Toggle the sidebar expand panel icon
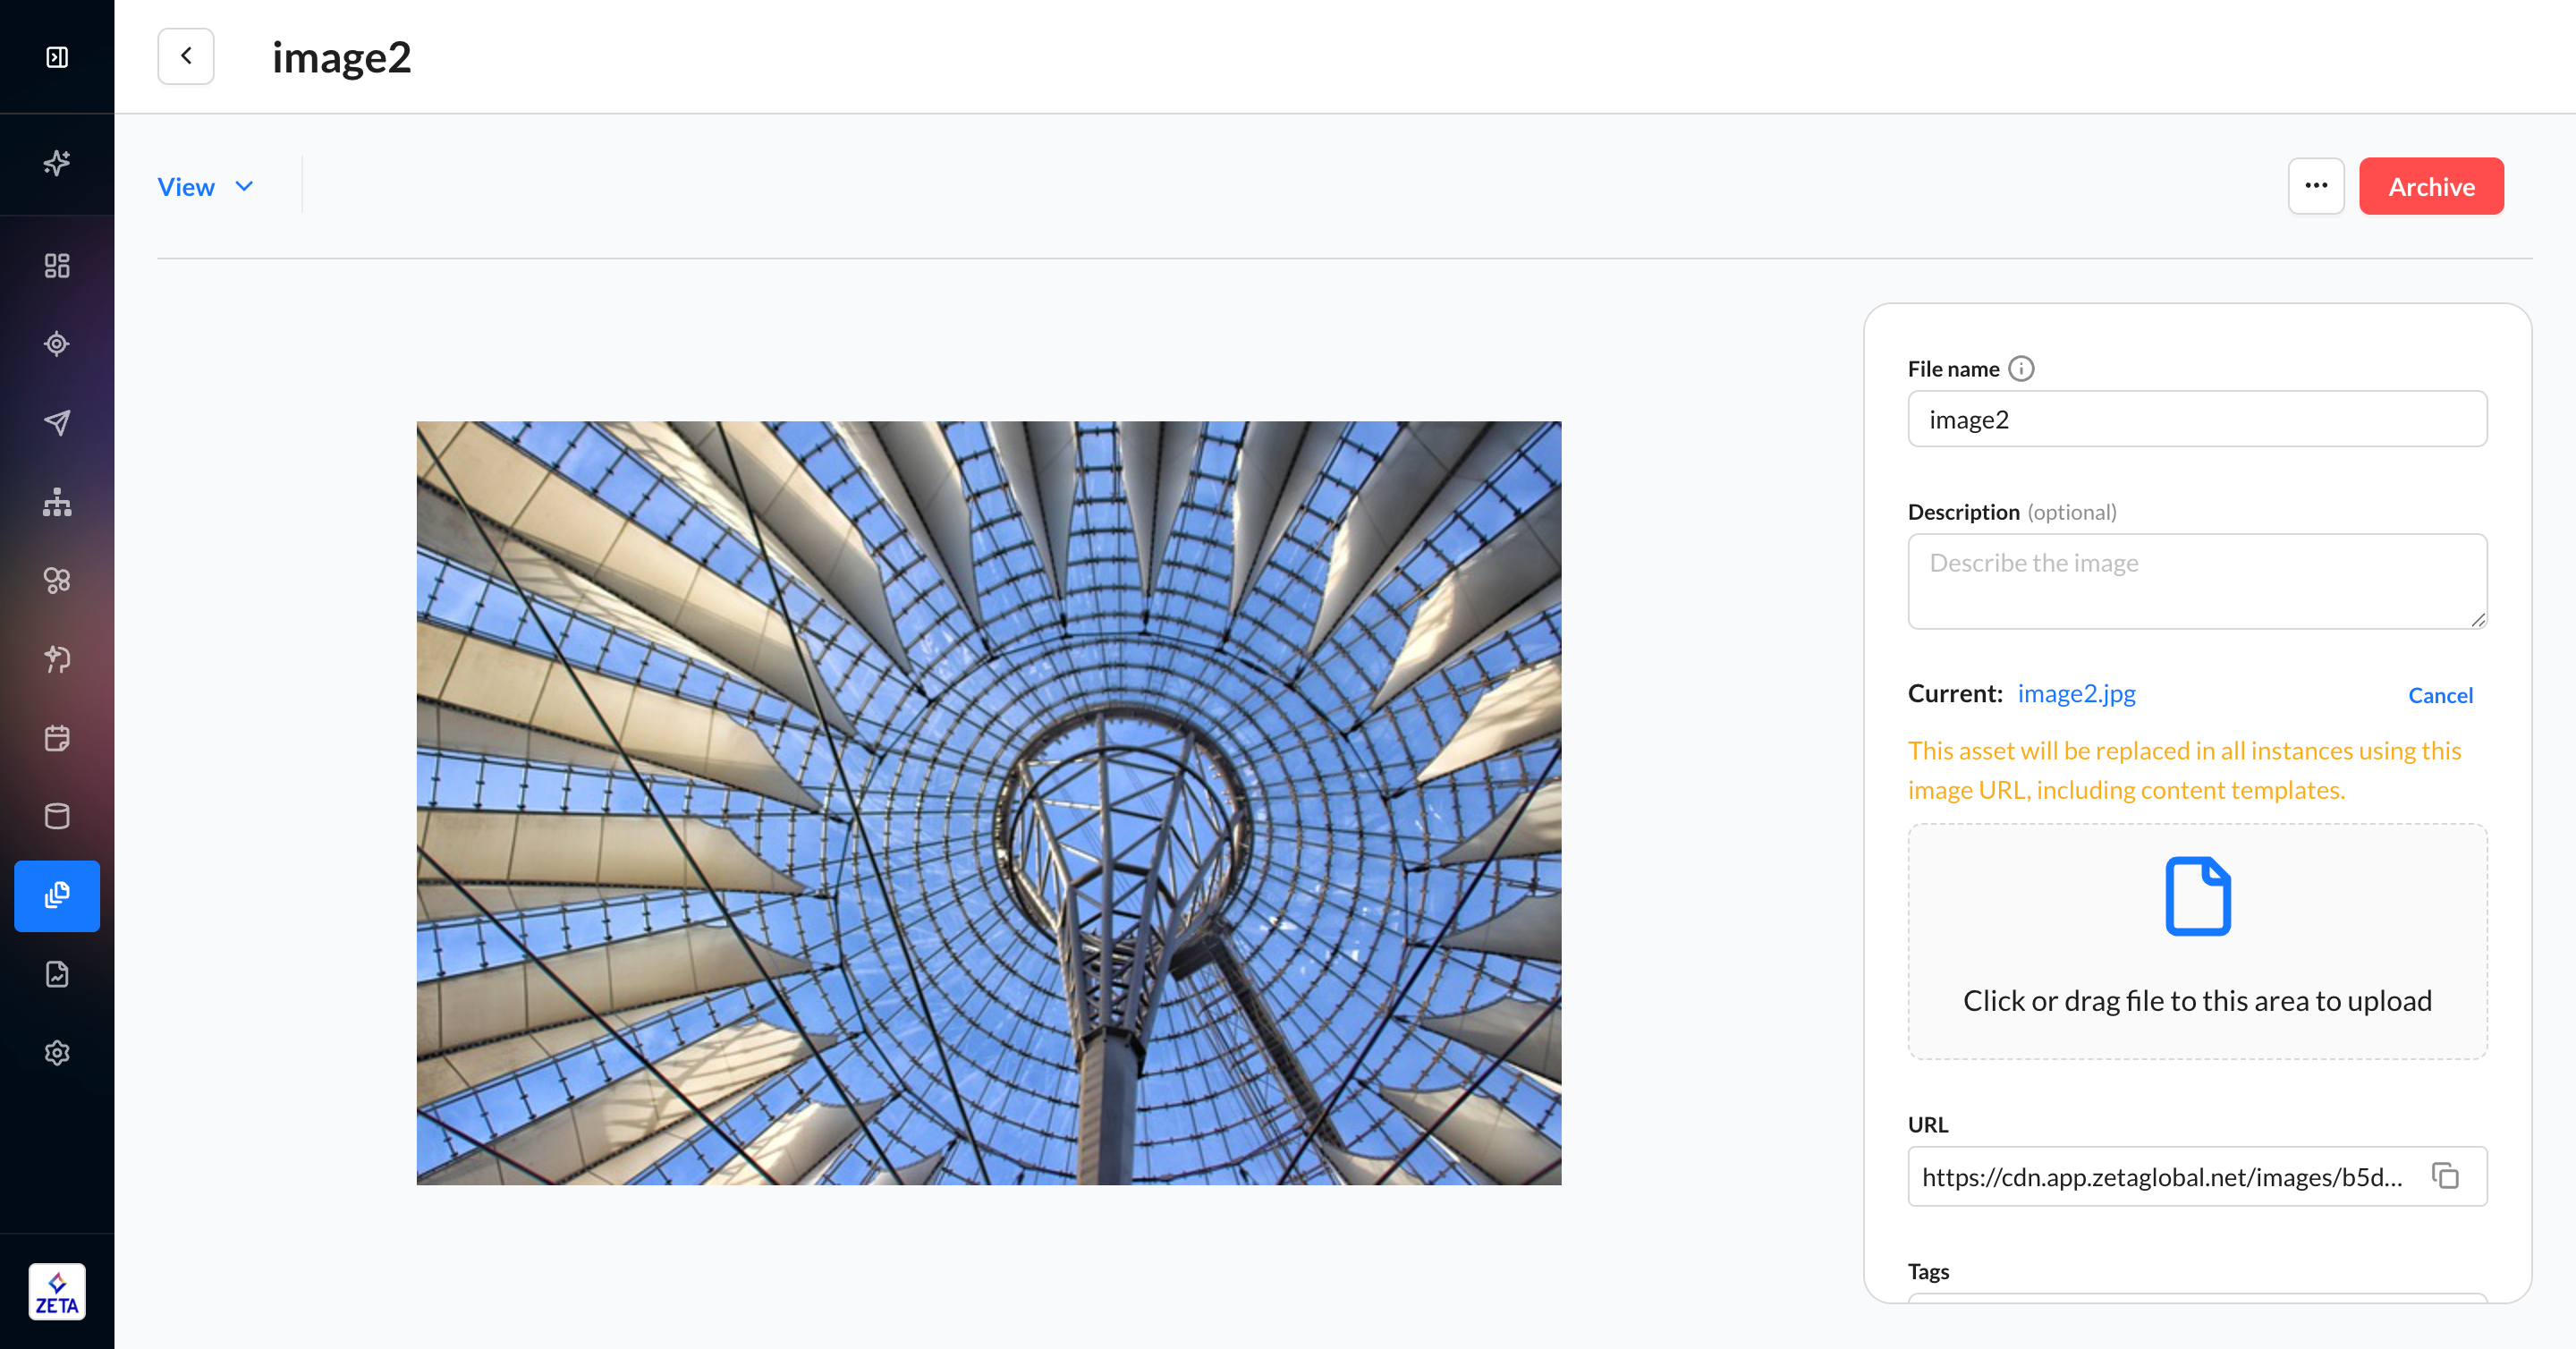 [57, 57]
